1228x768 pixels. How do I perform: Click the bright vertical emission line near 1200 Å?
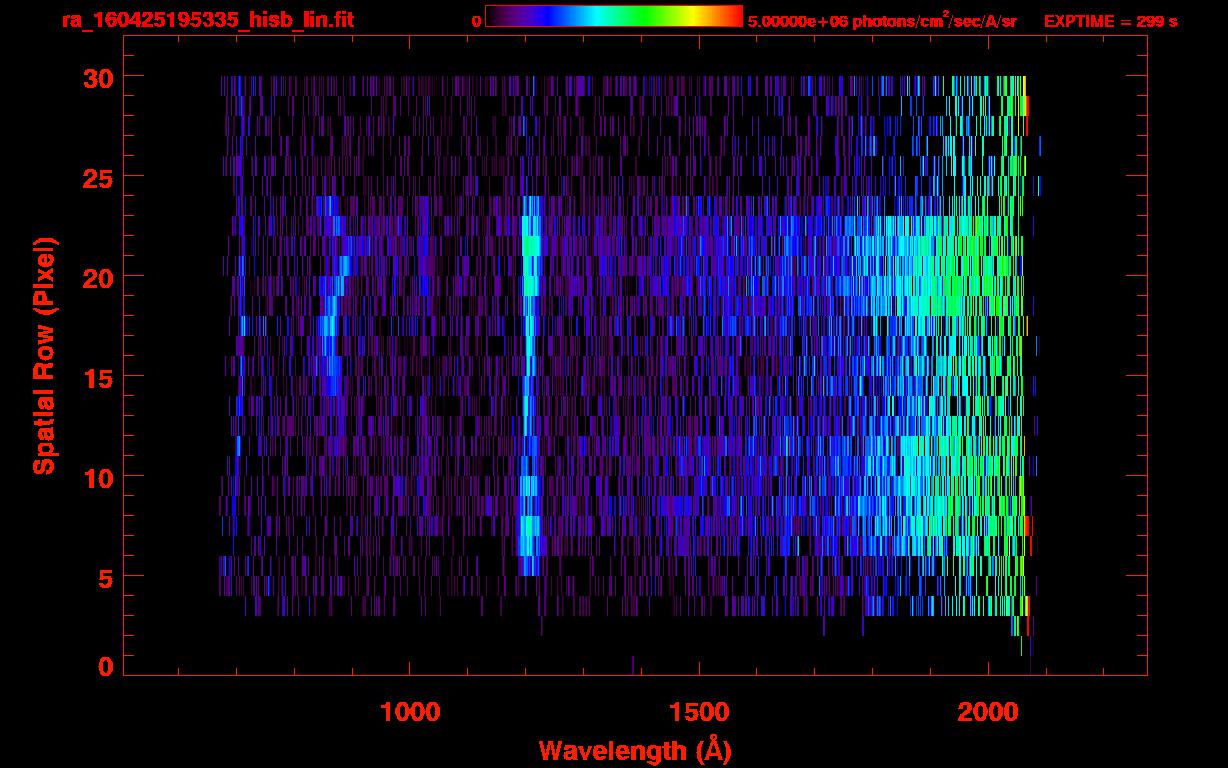pos(529,380)
